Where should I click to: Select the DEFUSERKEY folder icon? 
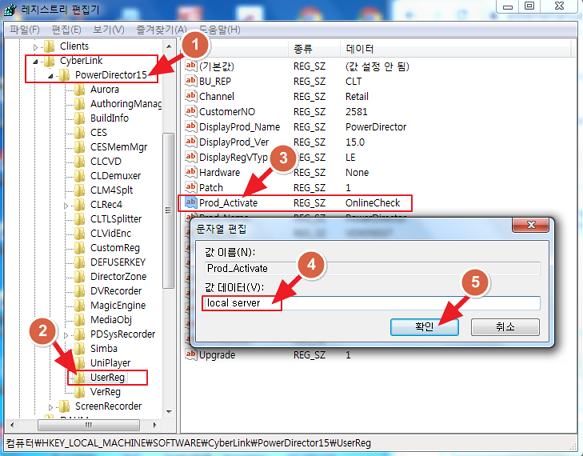(x=79, y=263)
